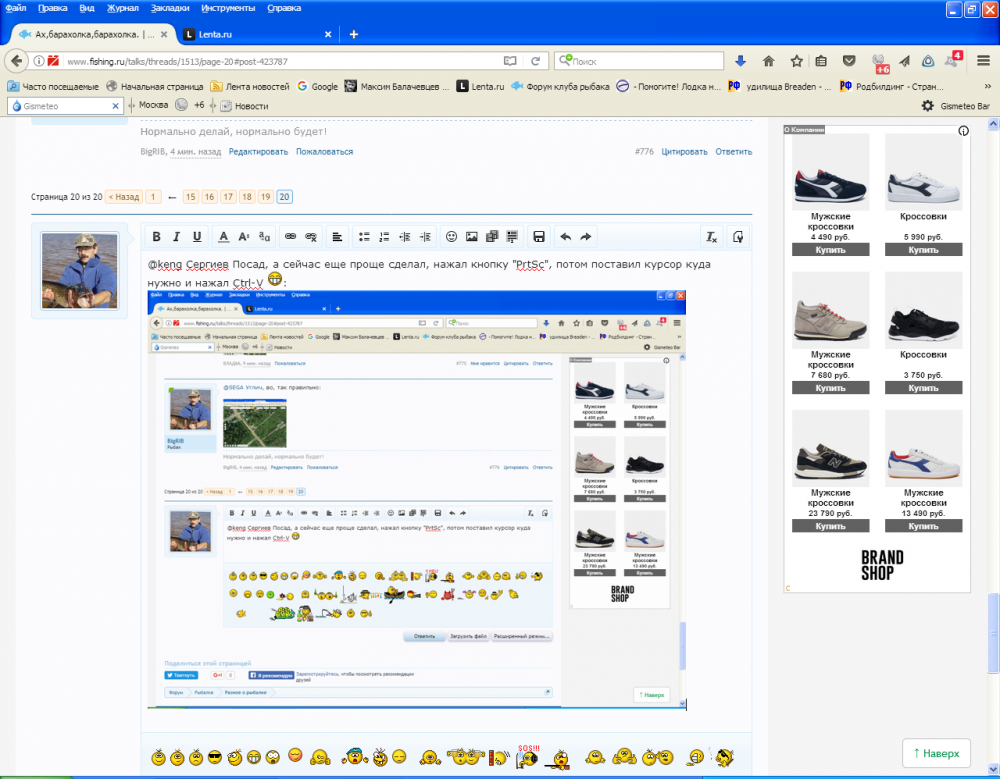Click the save draft floppy icon

(x=539, y=237)
